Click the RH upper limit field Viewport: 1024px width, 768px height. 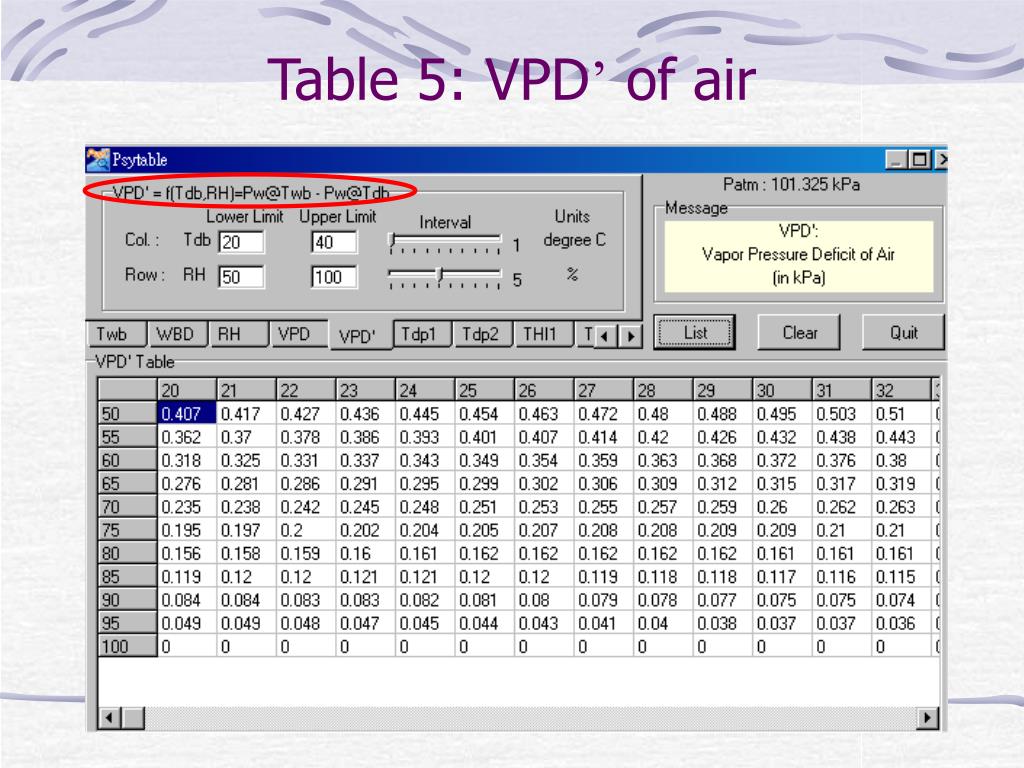334,277
